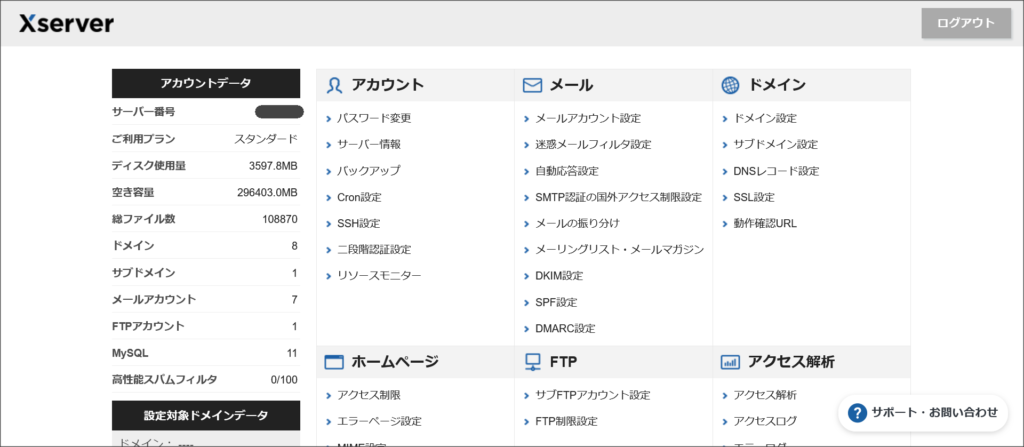Click the ホームページ section window icon
Viewport: 1024px width, 447px height.
coord(334,362)
